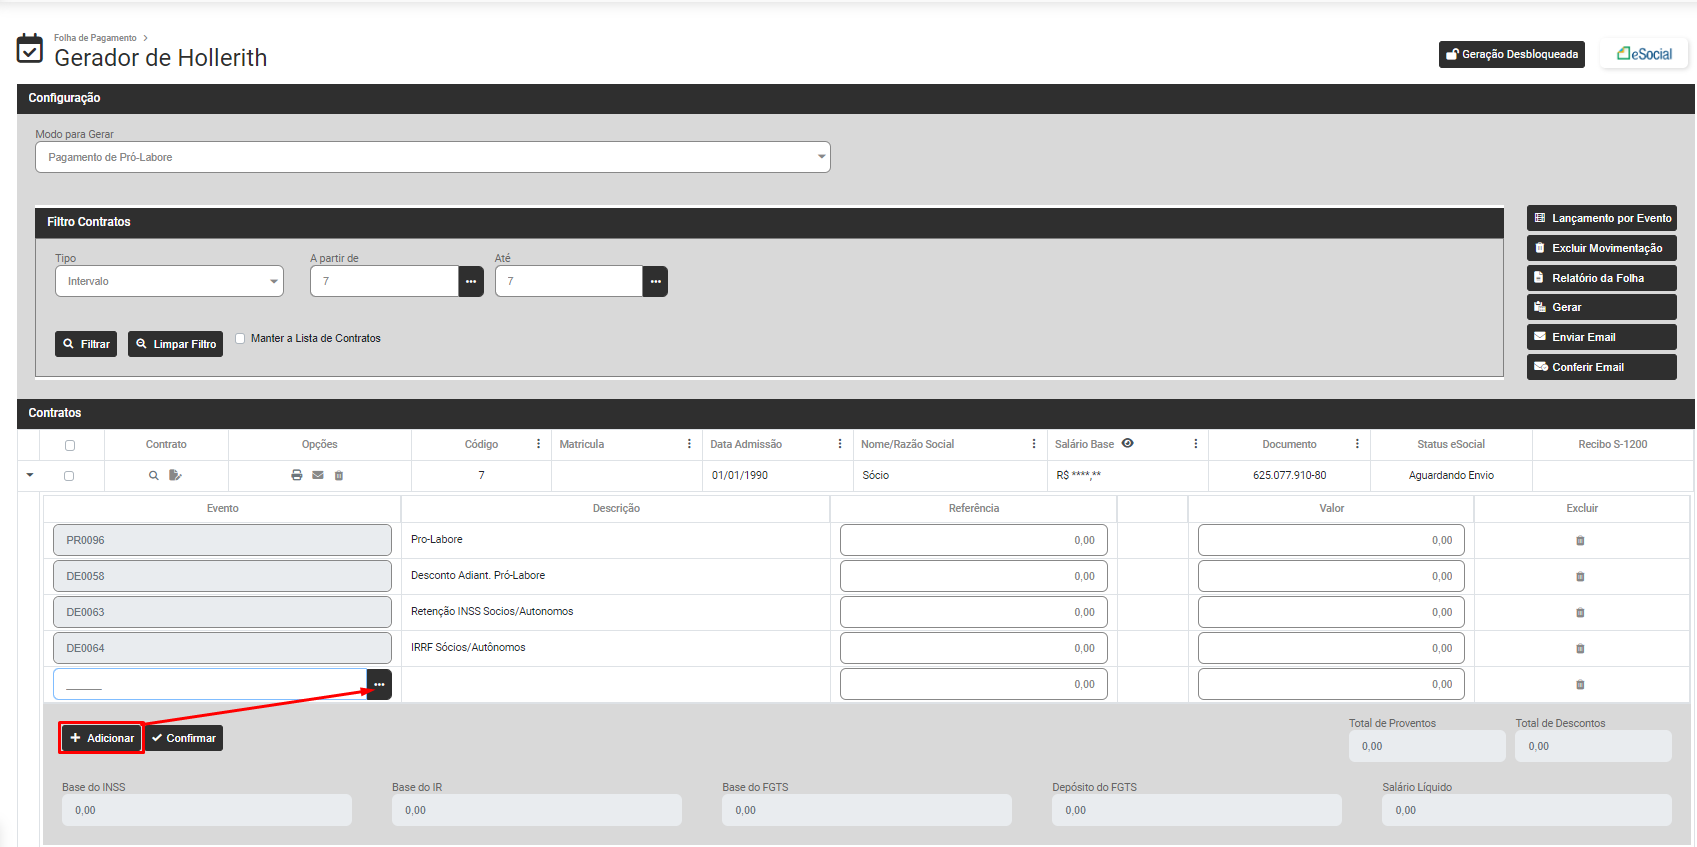Toggle Salário Base visibility eye icon
1697x847 pixels.
(1127, 443)
